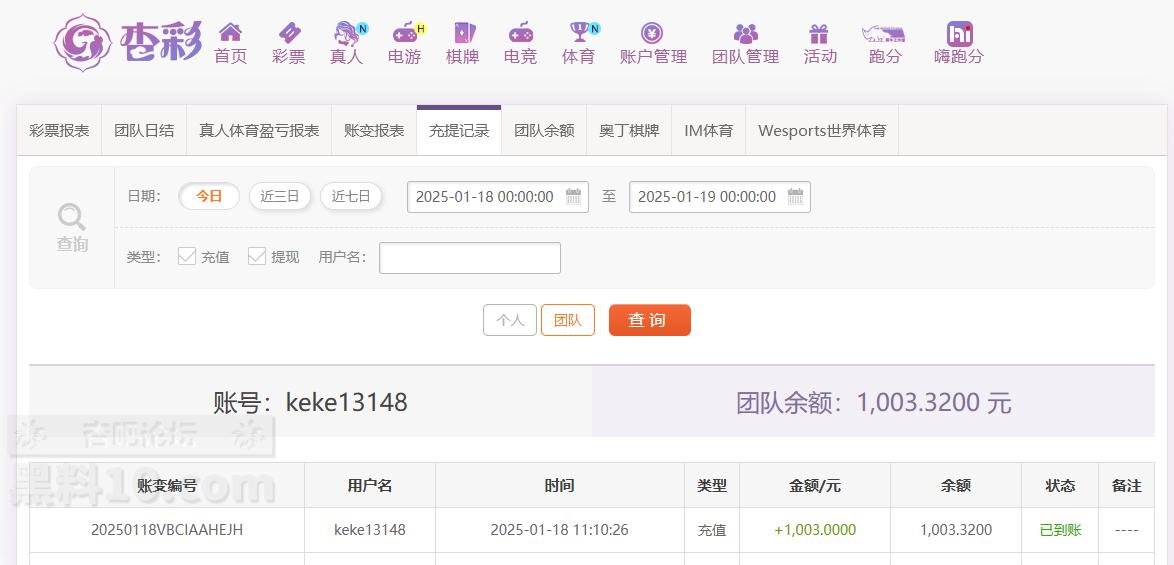Click the 备注 column header
1174x565 pixels.
[1127, 486]
